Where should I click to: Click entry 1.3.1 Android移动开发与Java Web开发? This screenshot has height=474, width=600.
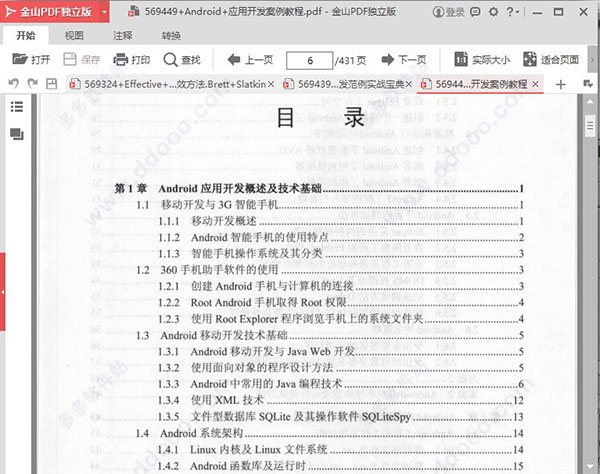(x=341, y=352)
